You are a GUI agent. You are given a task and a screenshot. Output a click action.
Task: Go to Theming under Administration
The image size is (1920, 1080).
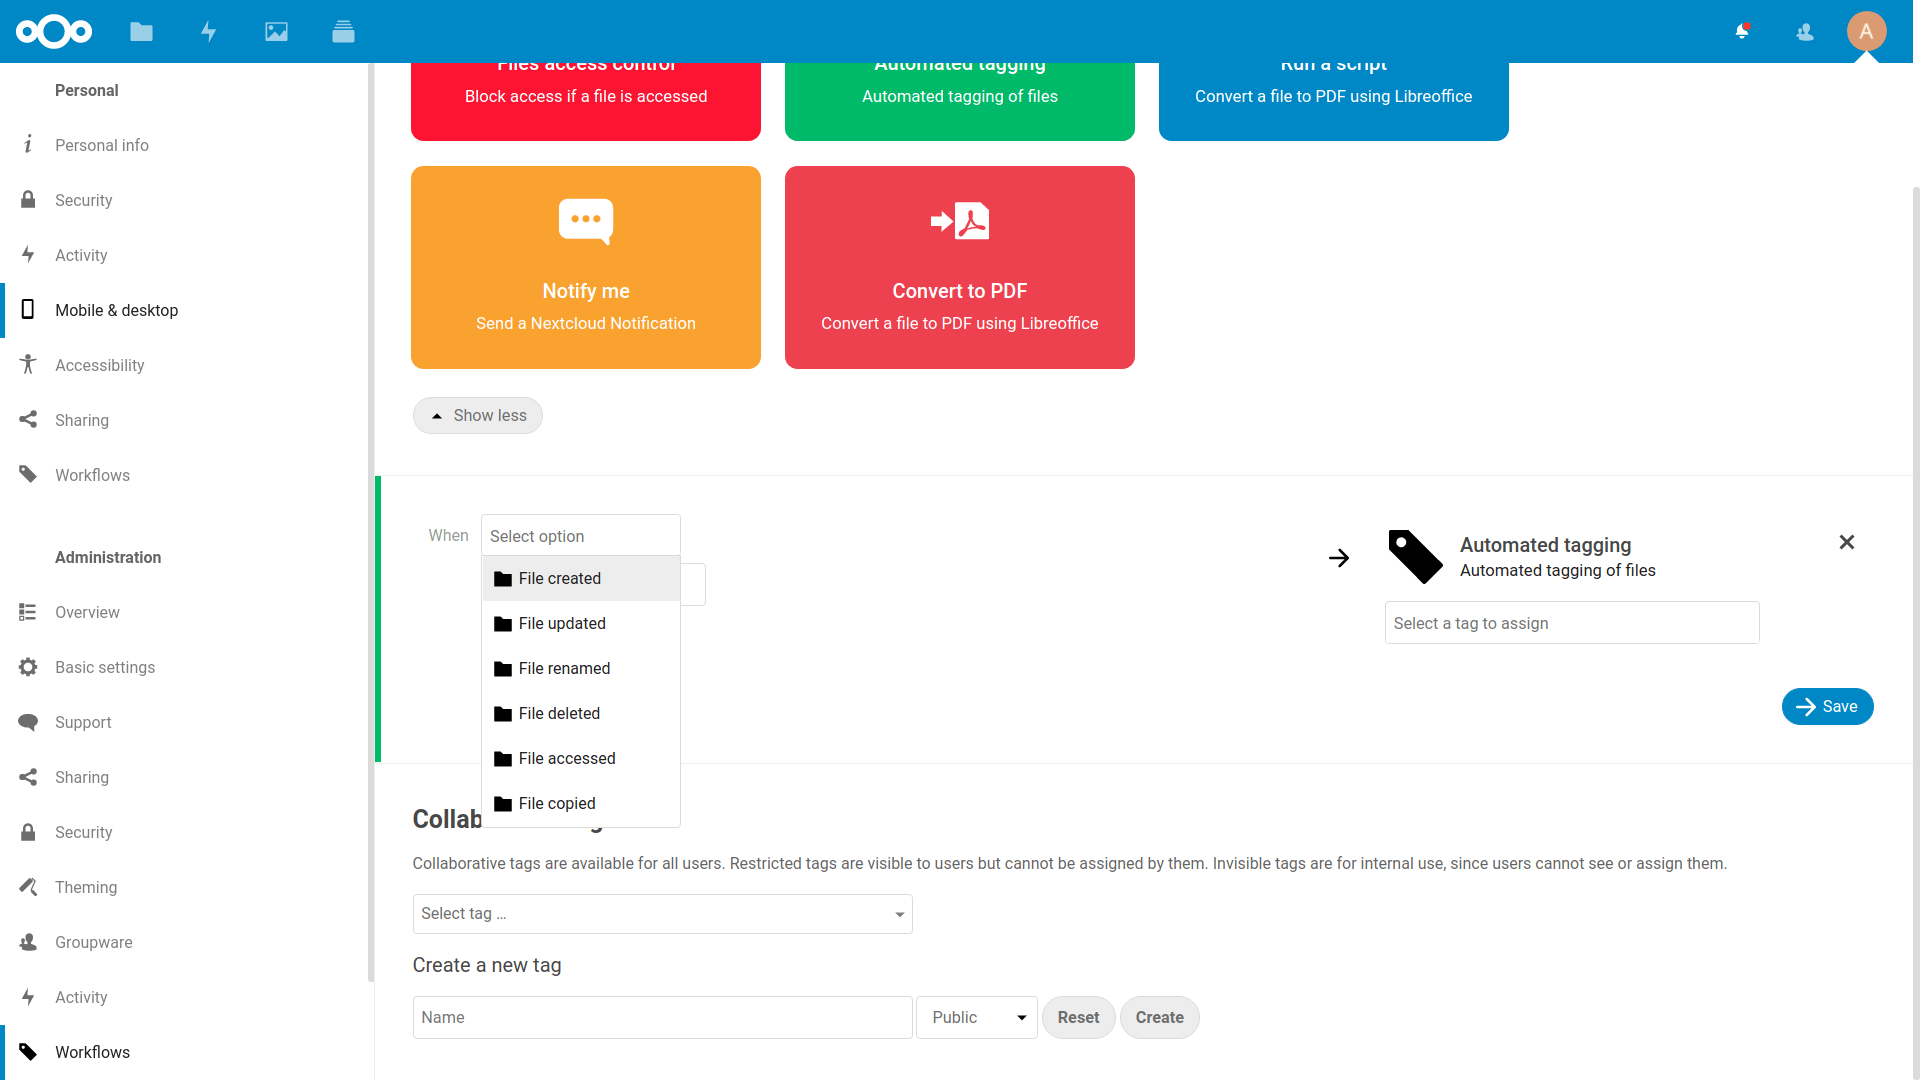point(86,887)
